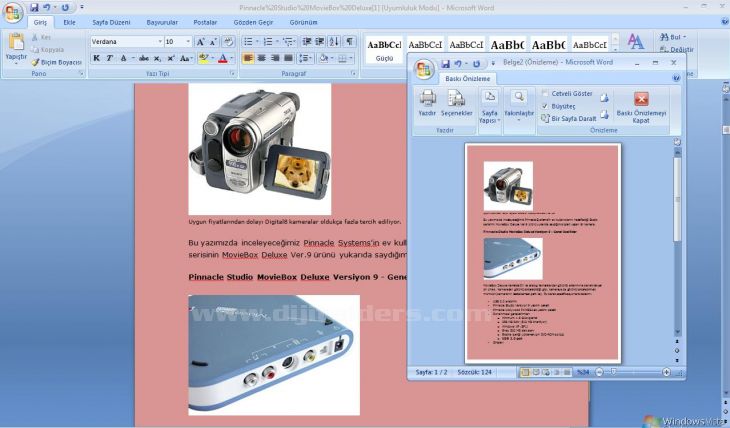Screen dimensions: 730x428
Task: Click the Sözcük: 124 word count
Action: coord(474,372)
